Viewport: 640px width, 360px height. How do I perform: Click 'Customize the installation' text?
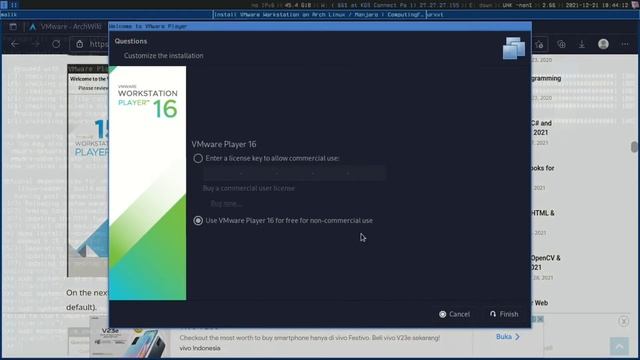click(164, 56)
